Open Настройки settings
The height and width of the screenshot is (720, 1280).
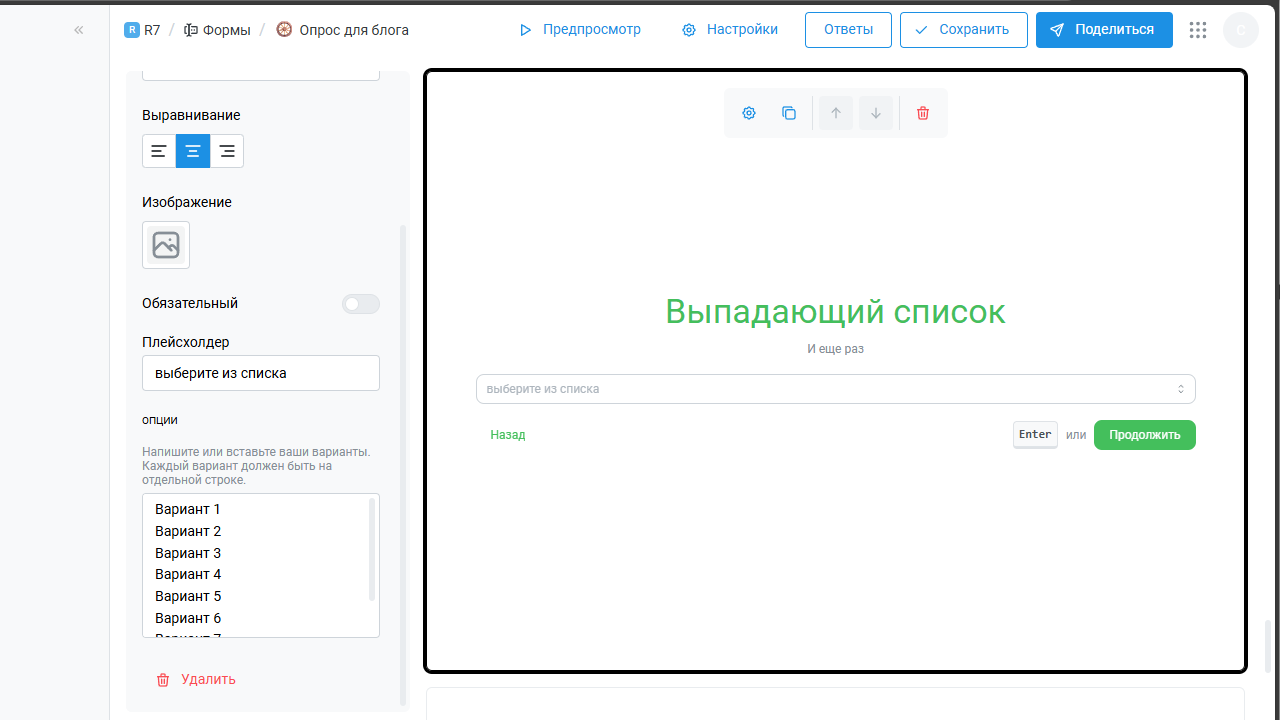coord(730,30)
